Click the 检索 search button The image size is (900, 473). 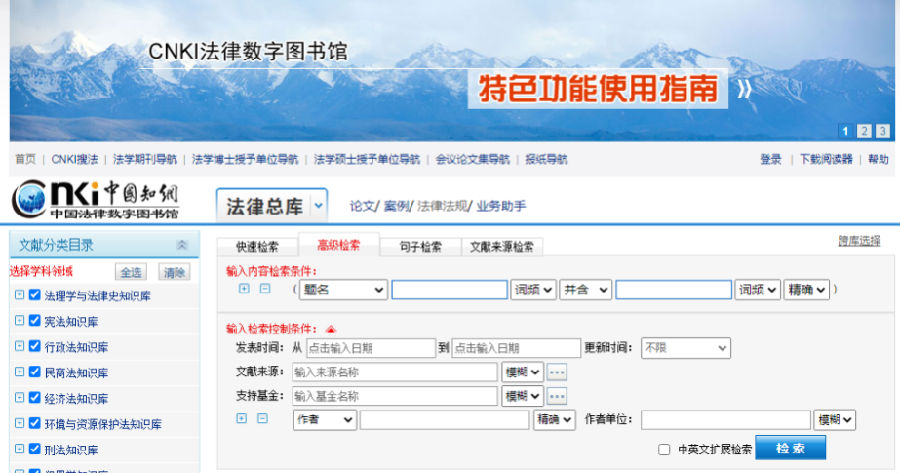[x=790, y=448]
